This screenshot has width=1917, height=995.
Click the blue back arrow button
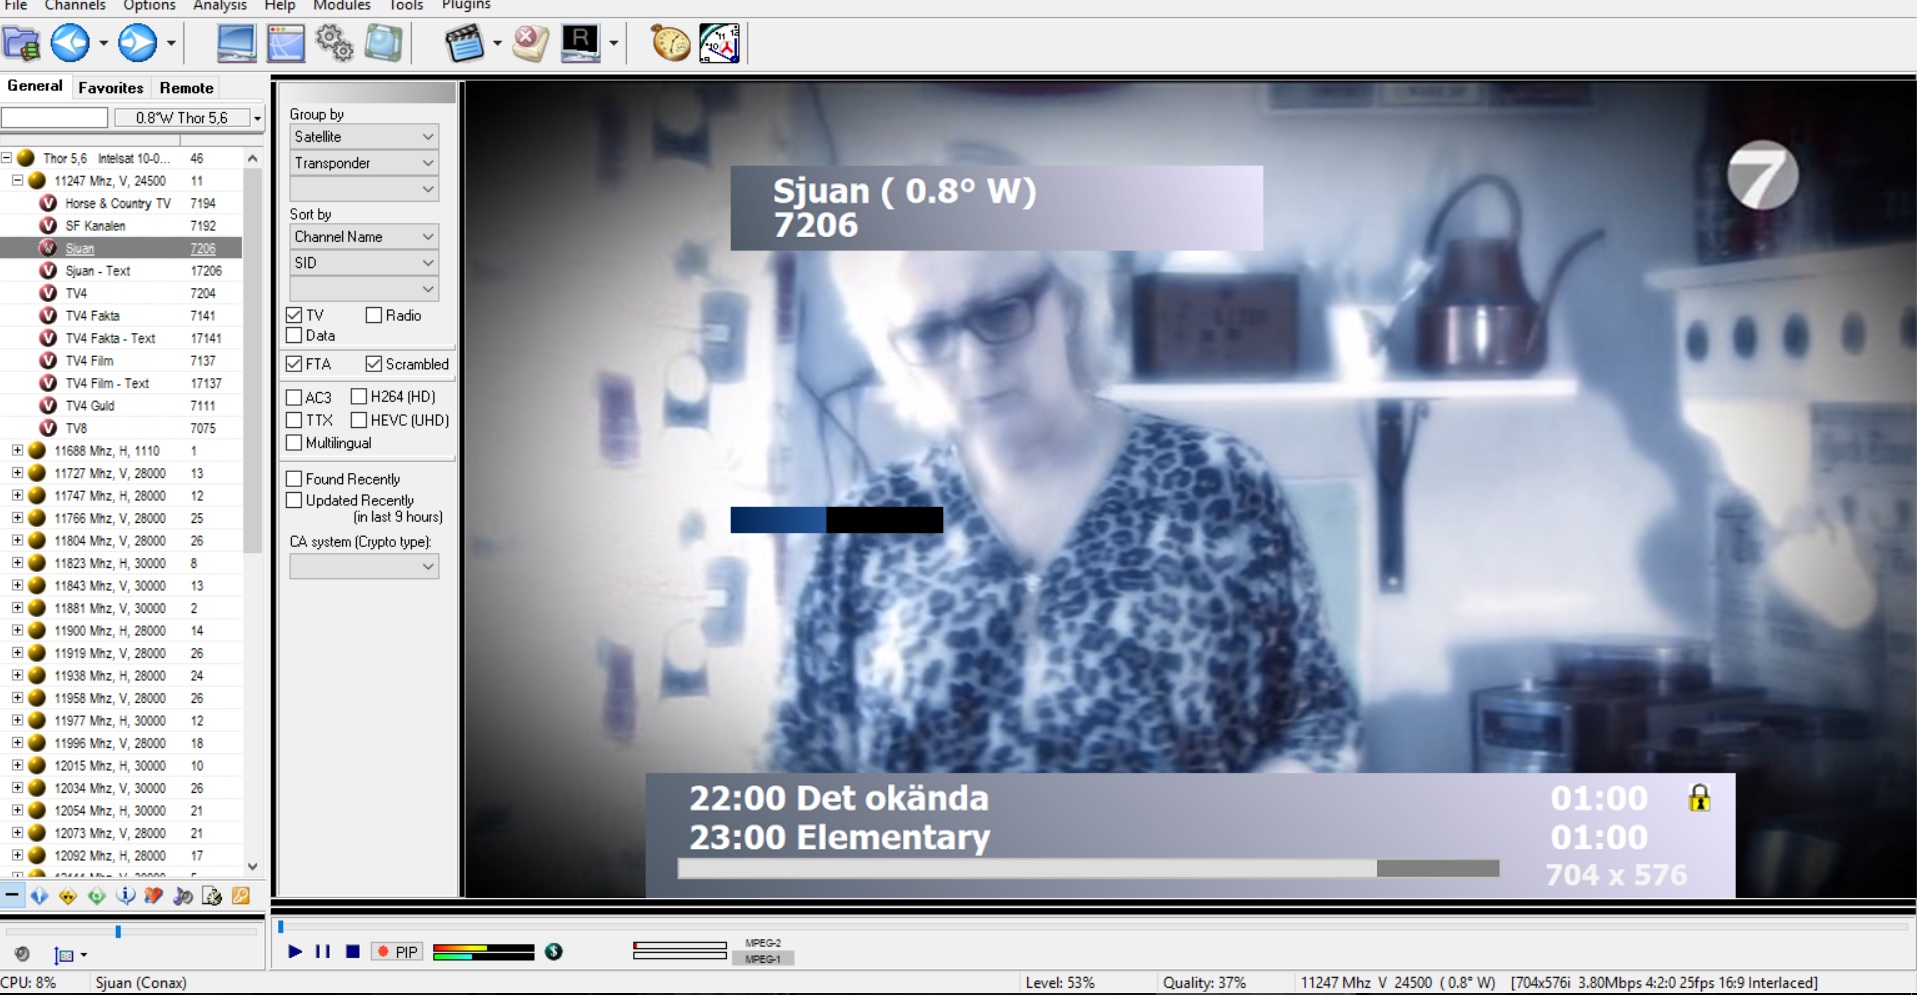(70, 43)
